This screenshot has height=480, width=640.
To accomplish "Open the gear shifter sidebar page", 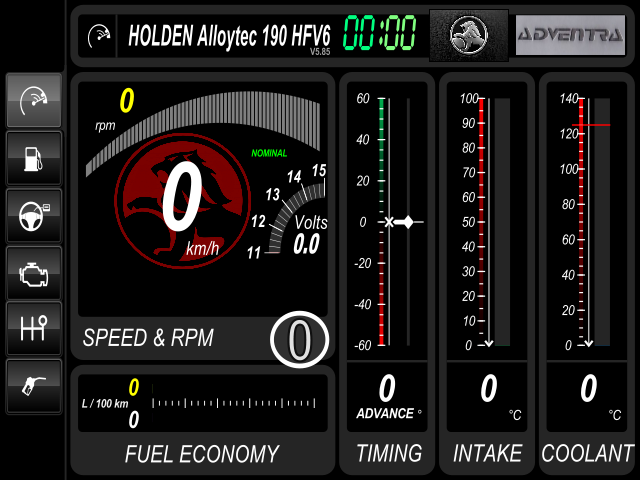I will [34, 329].
